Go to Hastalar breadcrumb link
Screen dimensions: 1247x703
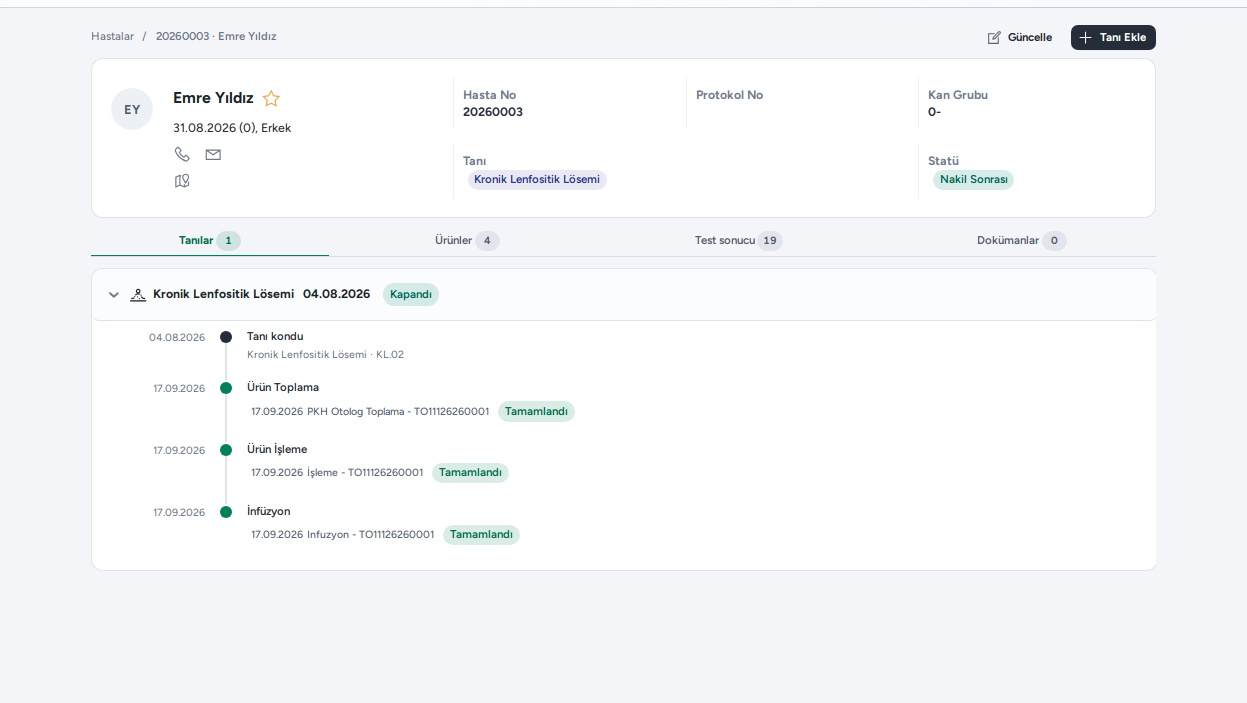(x=112, y=36)
